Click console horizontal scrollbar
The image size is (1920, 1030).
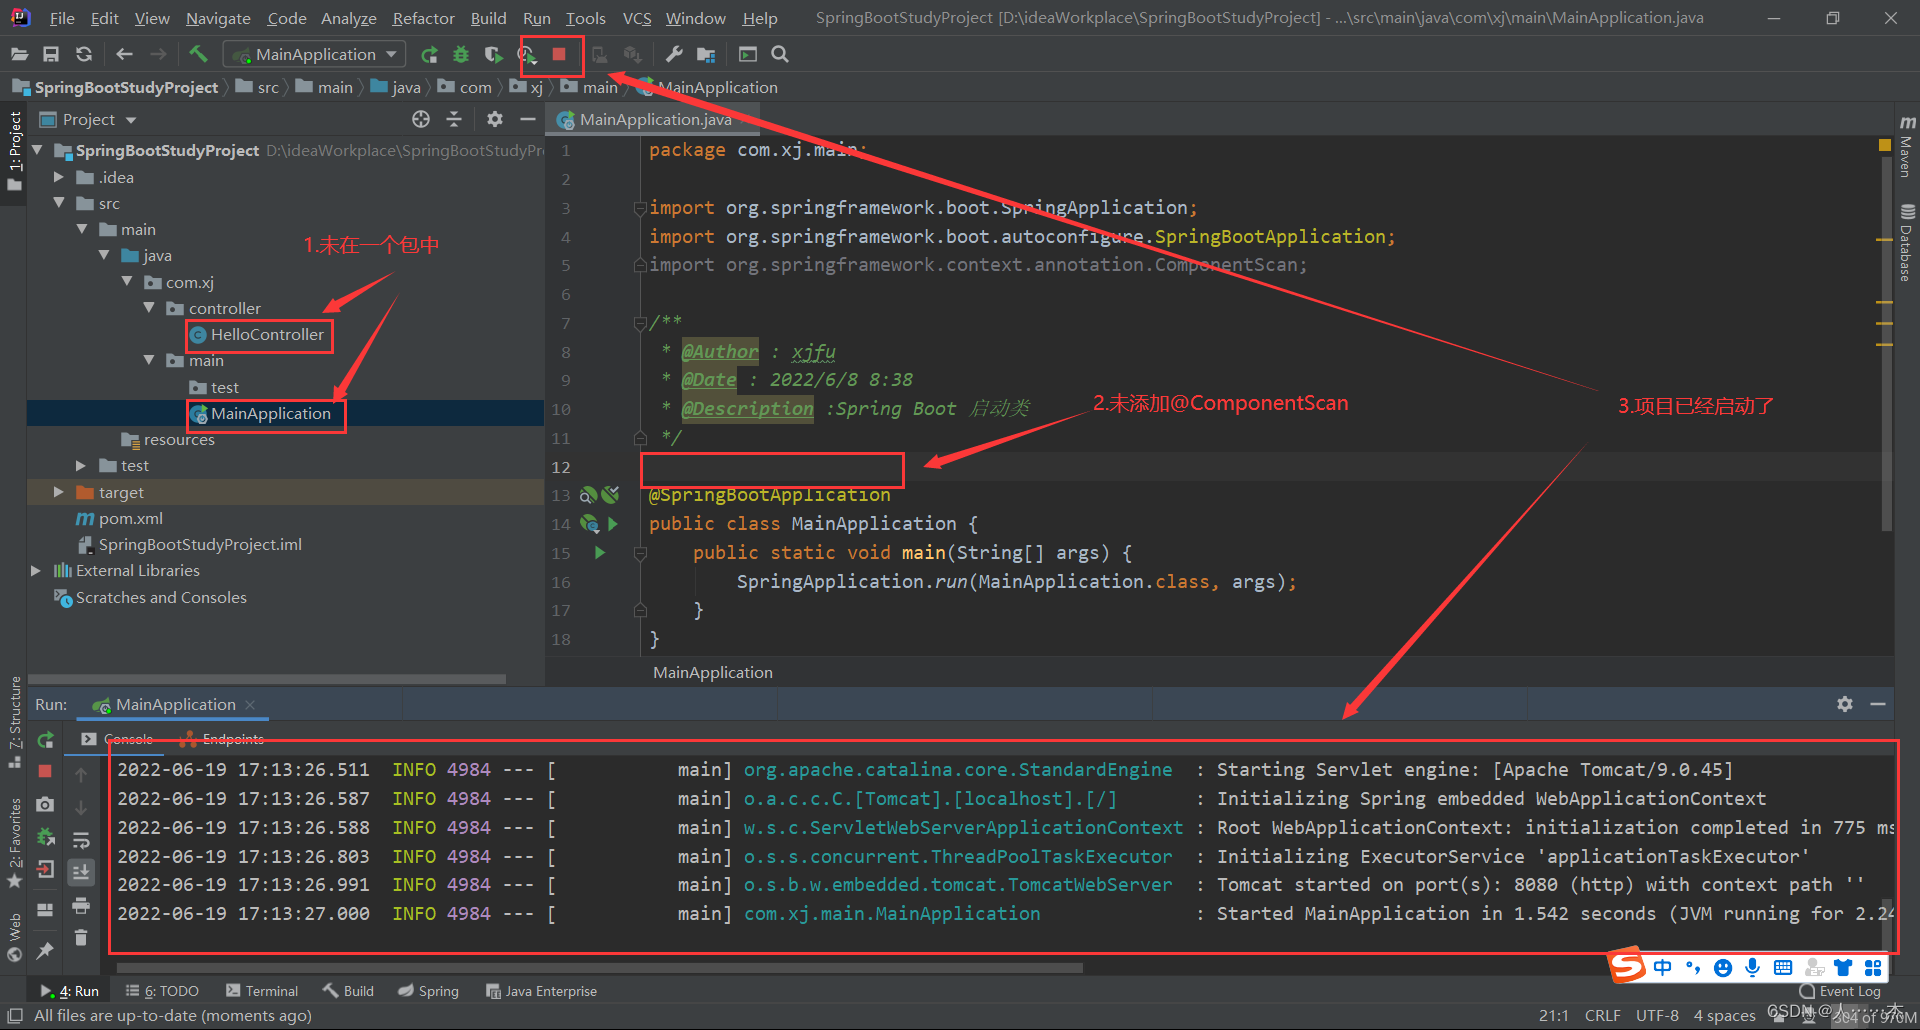coord(600,967)
